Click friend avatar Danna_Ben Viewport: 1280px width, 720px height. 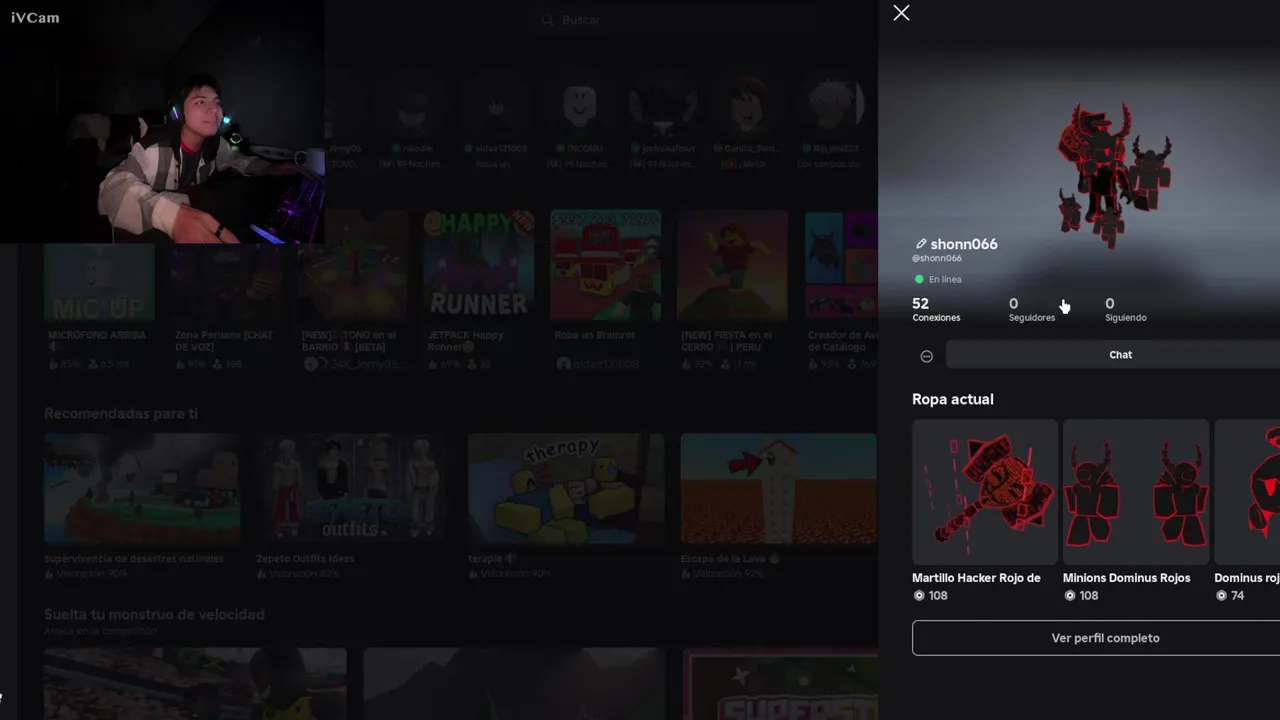746,107
